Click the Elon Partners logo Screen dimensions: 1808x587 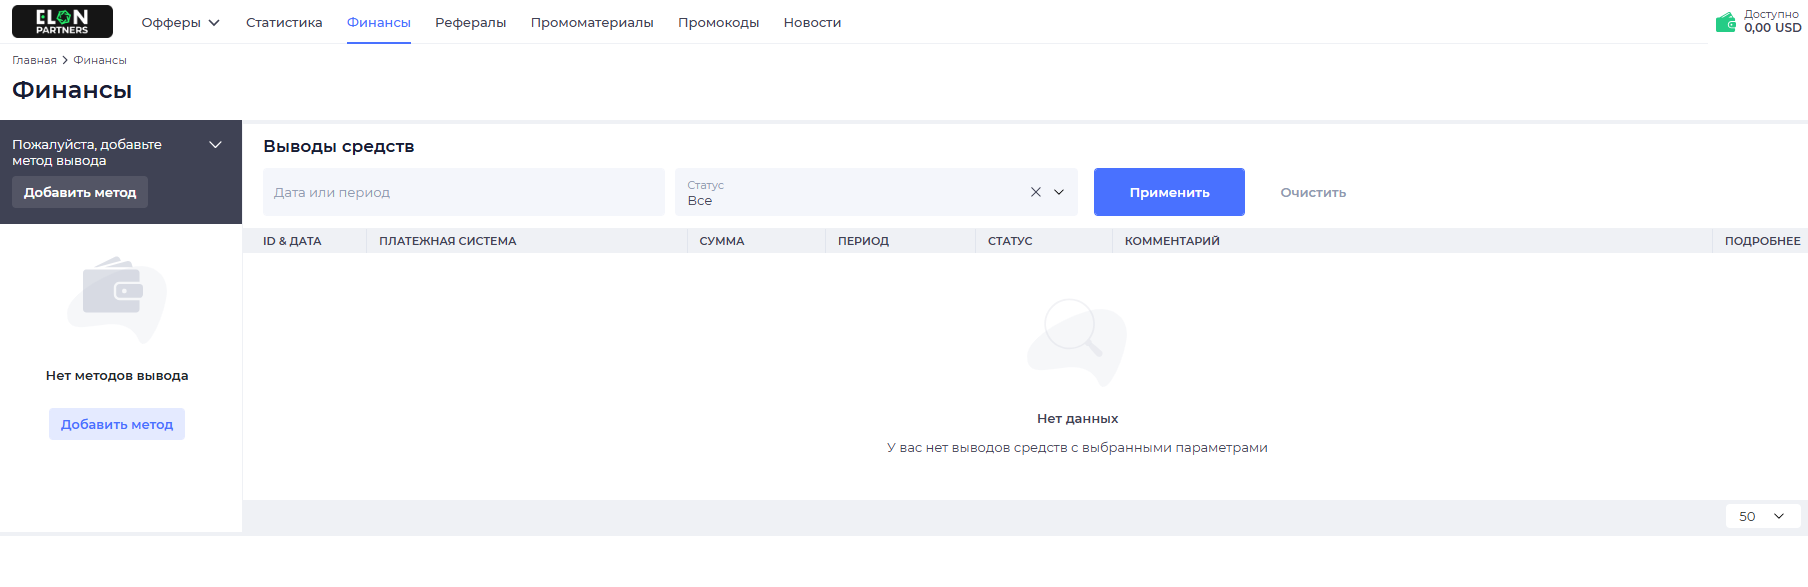pos(62,22)
